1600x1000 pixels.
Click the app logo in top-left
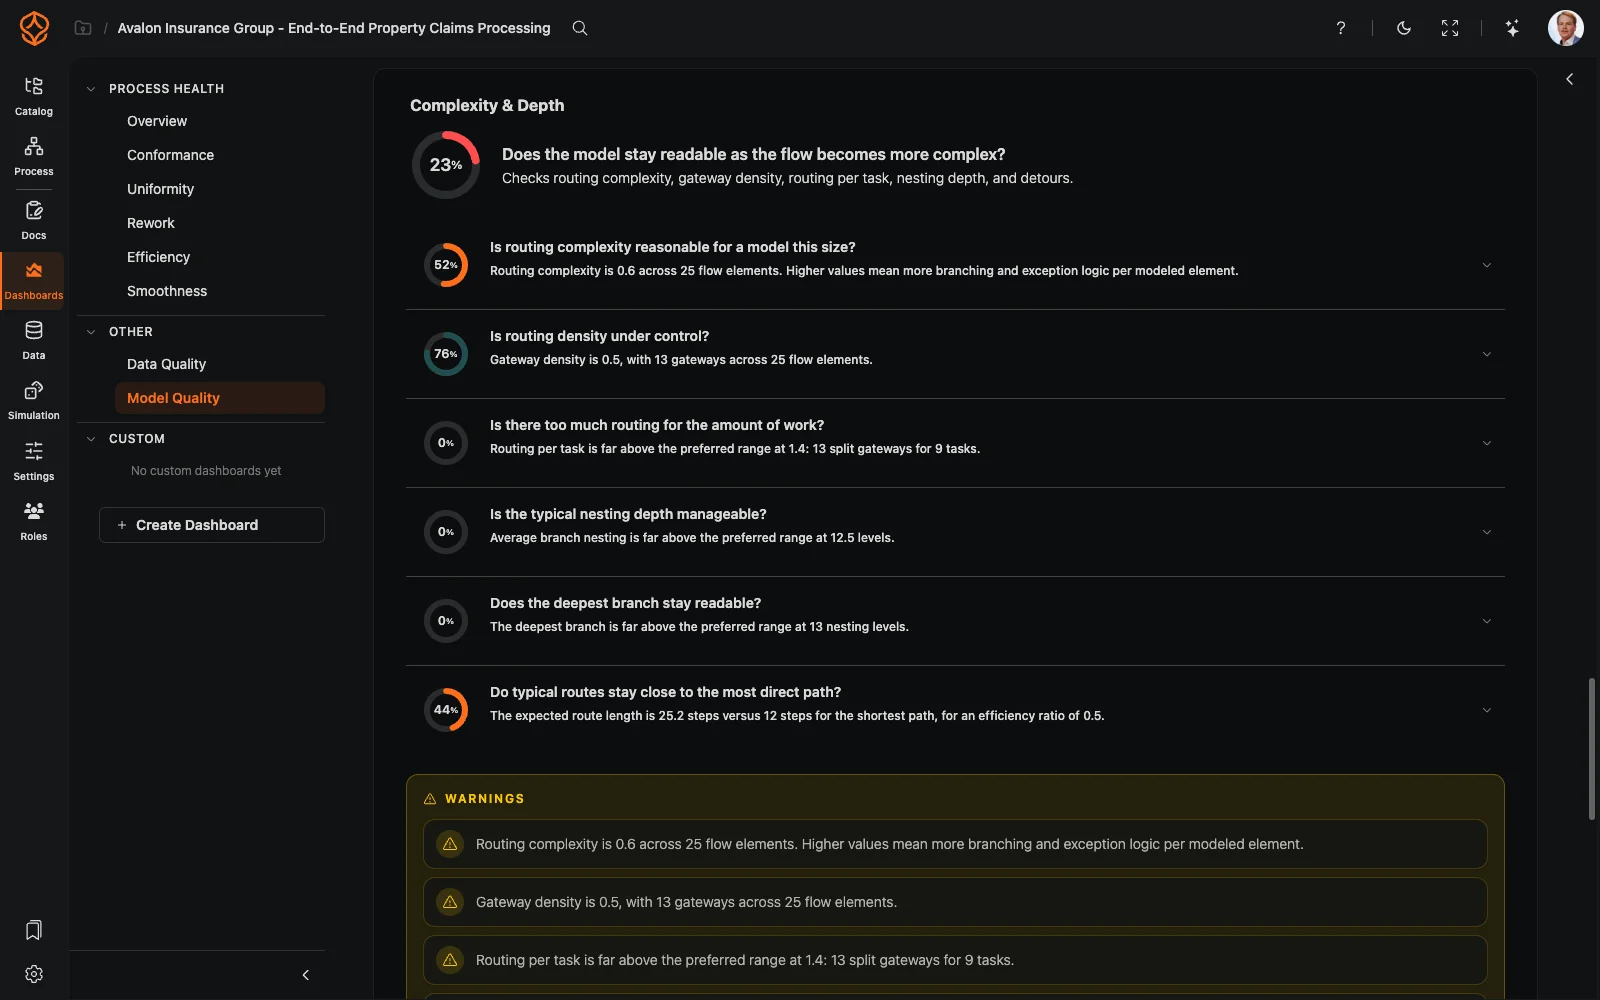[x=34, y=28]
